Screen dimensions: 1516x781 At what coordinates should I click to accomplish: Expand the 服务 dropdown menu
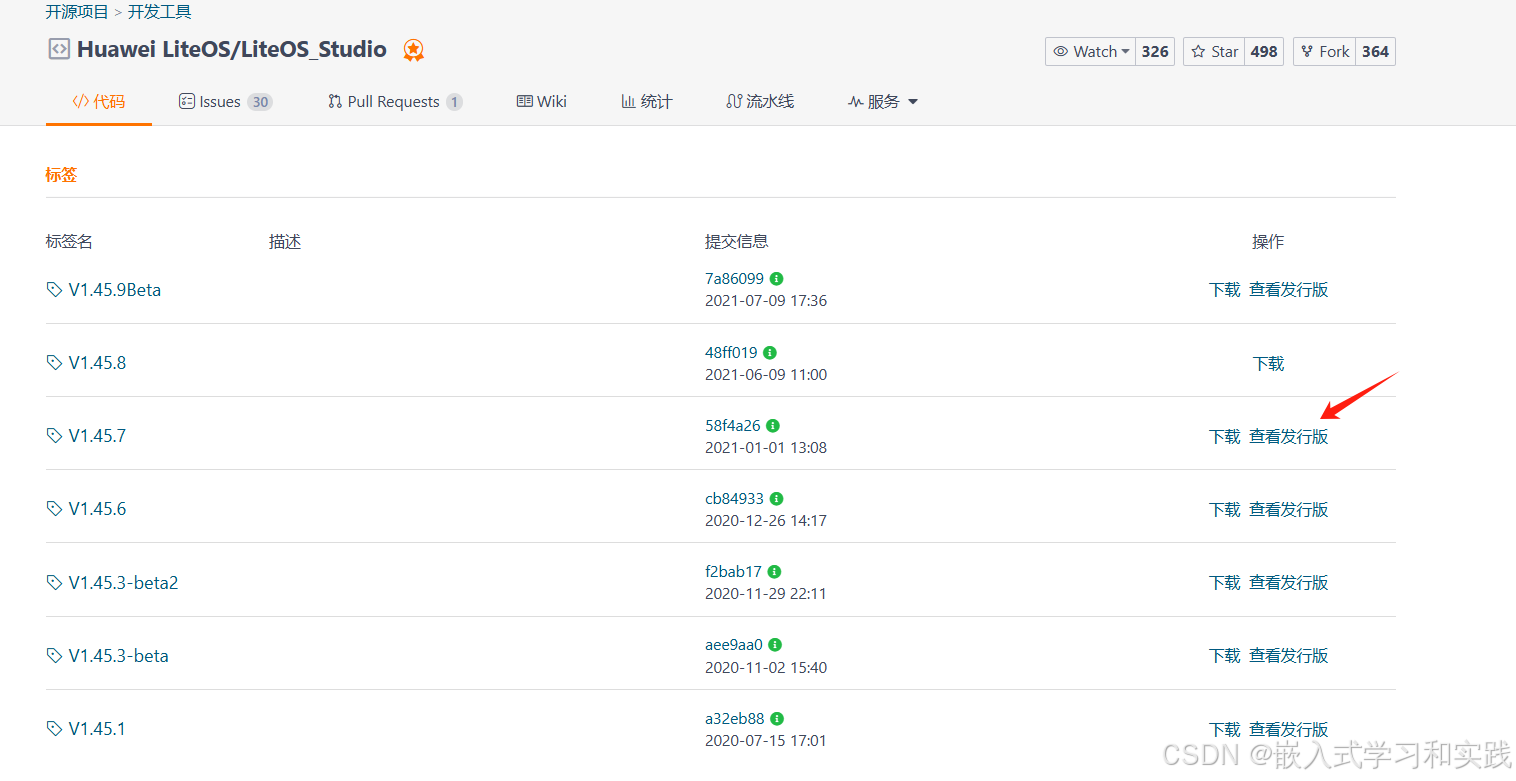point(883,102)
